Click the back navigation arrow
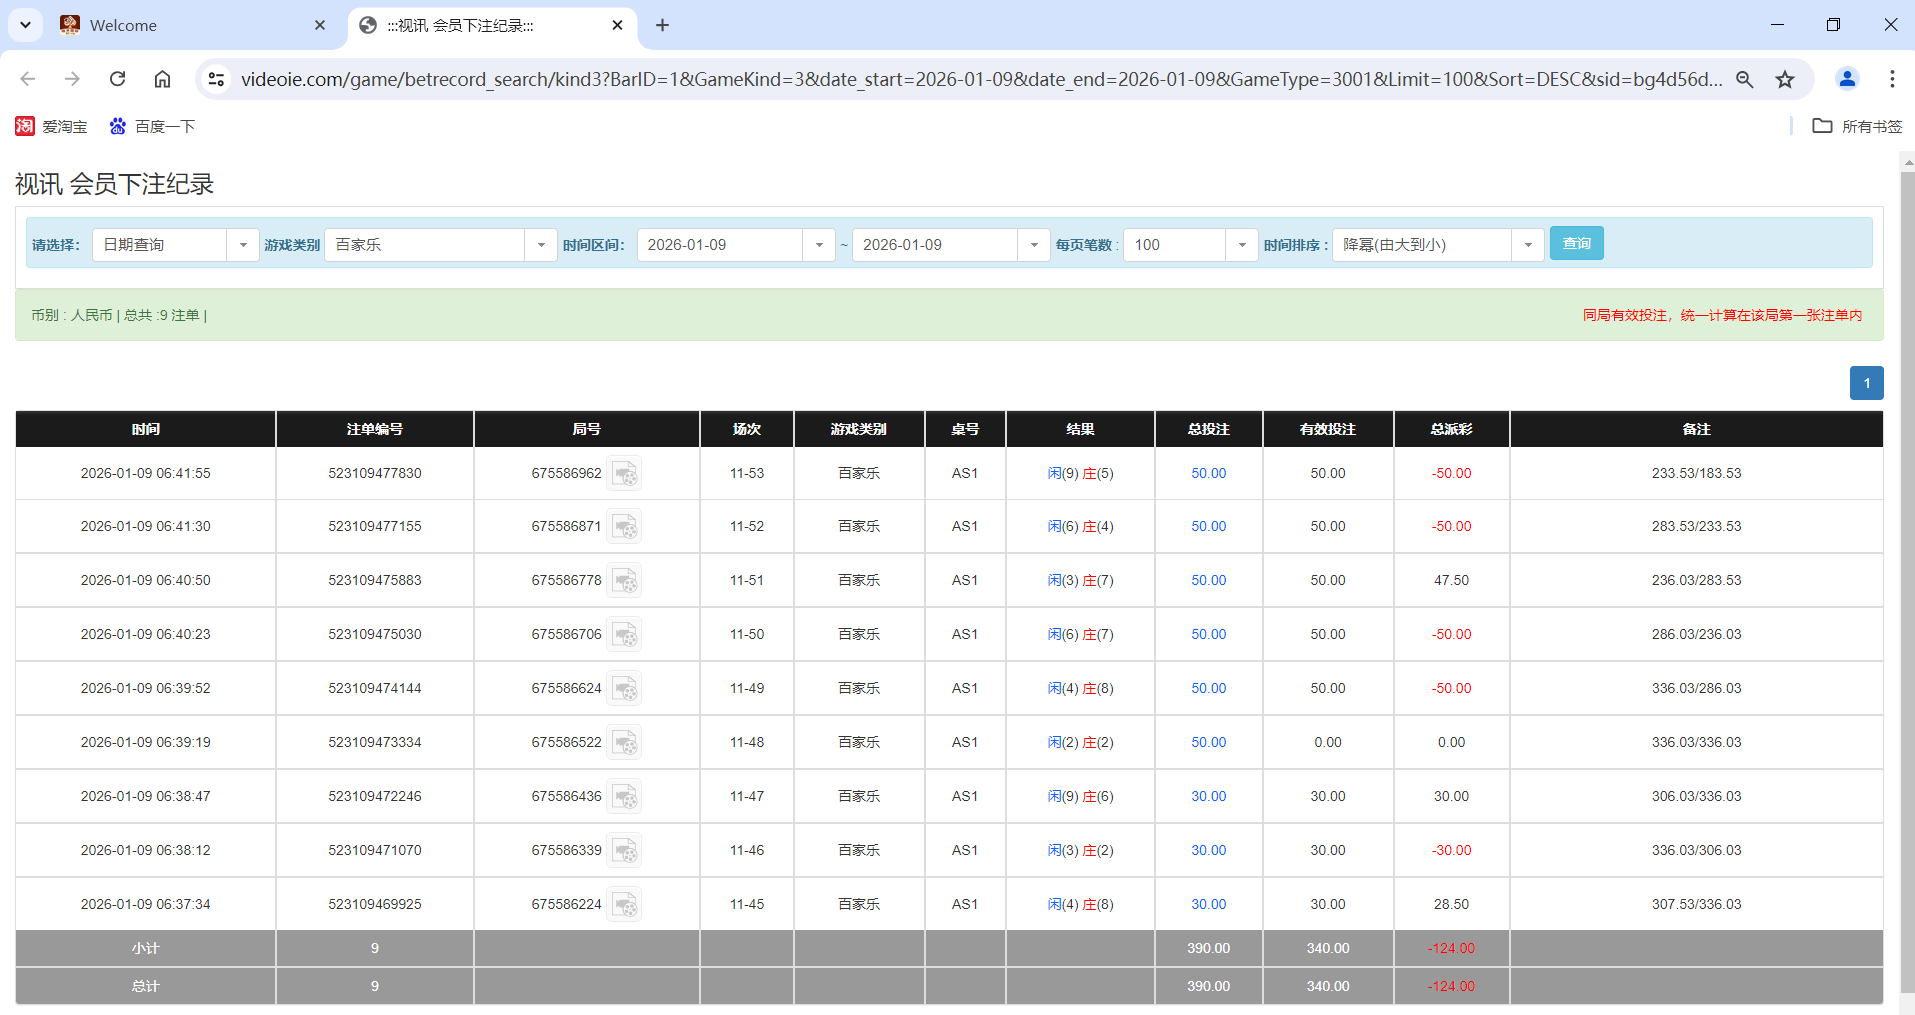 point(27,79)
